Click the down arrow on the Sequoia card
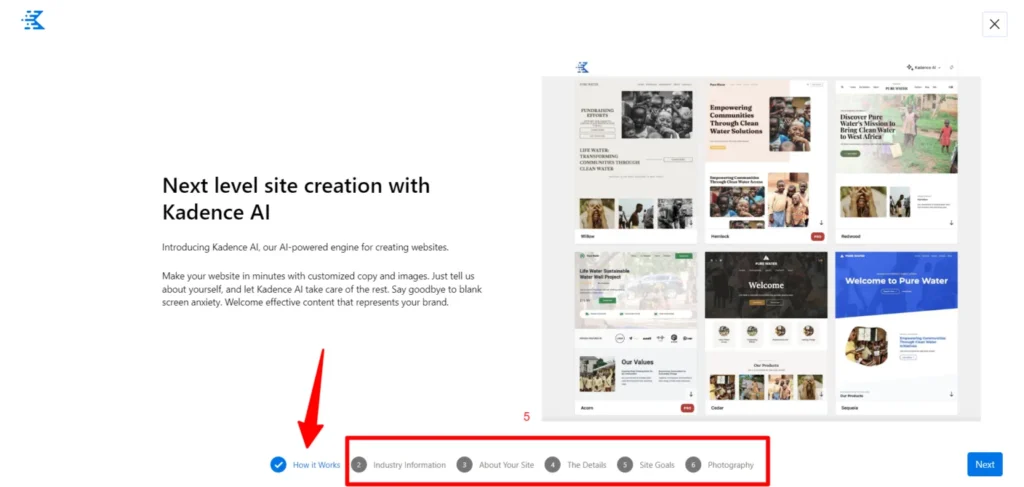The height and width of the screenshot is (487, 1024). tap(951, 394)
